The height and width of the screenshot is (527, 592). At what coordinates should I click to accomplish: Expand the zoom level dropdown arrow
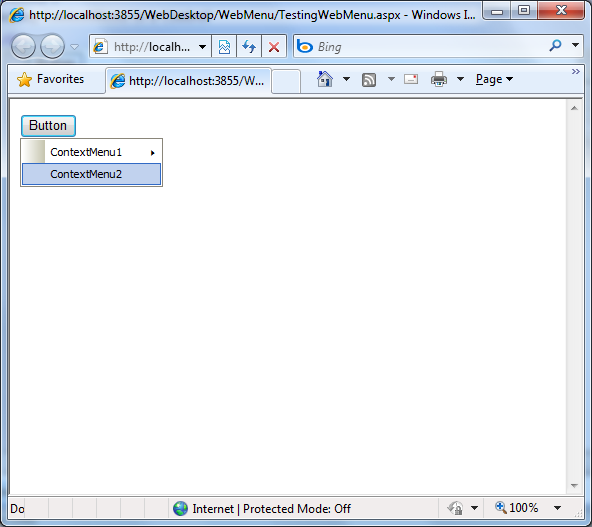[x=557, y=508]
